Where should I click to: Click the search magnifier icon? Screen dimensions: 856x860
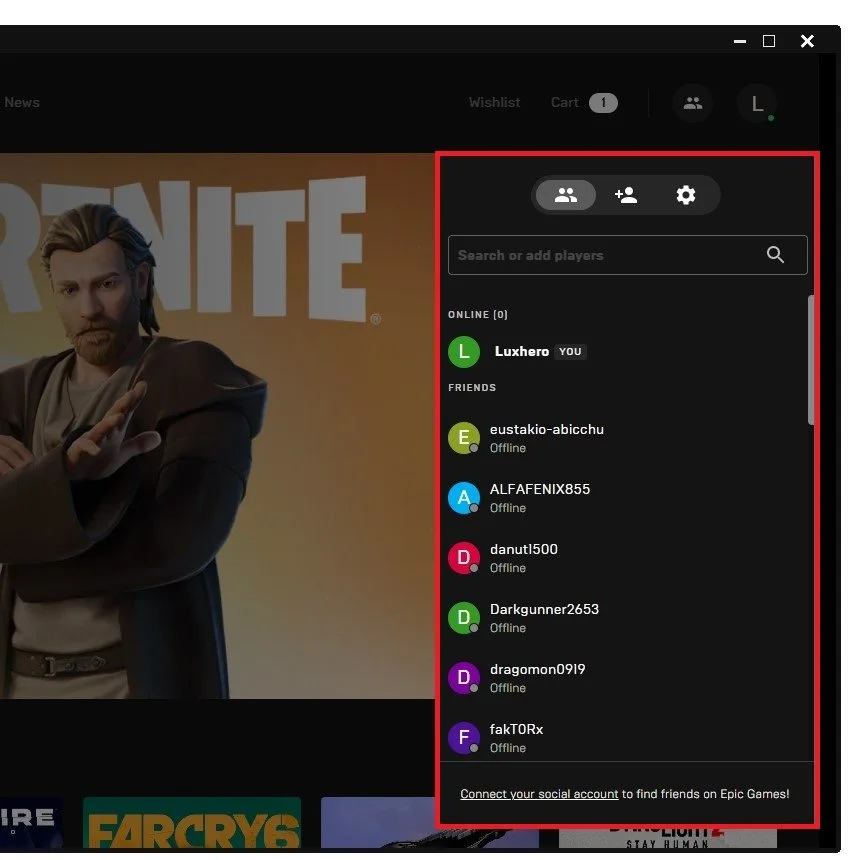click(x=776, y=255)
